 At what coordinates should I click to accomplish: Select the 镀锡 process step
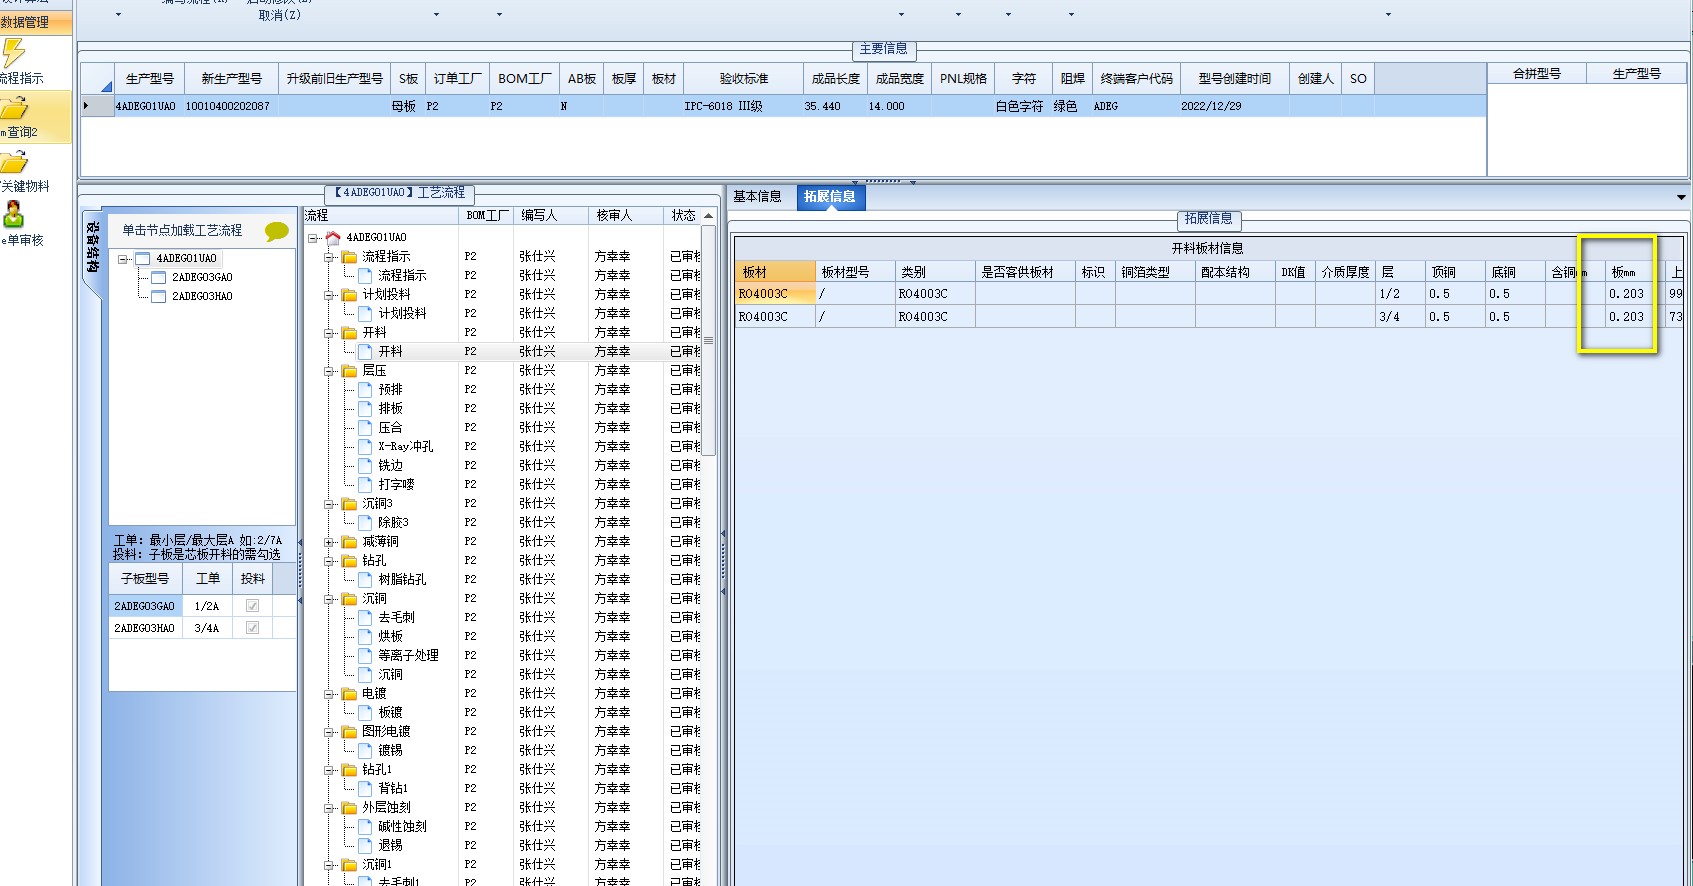pos(390,751)
